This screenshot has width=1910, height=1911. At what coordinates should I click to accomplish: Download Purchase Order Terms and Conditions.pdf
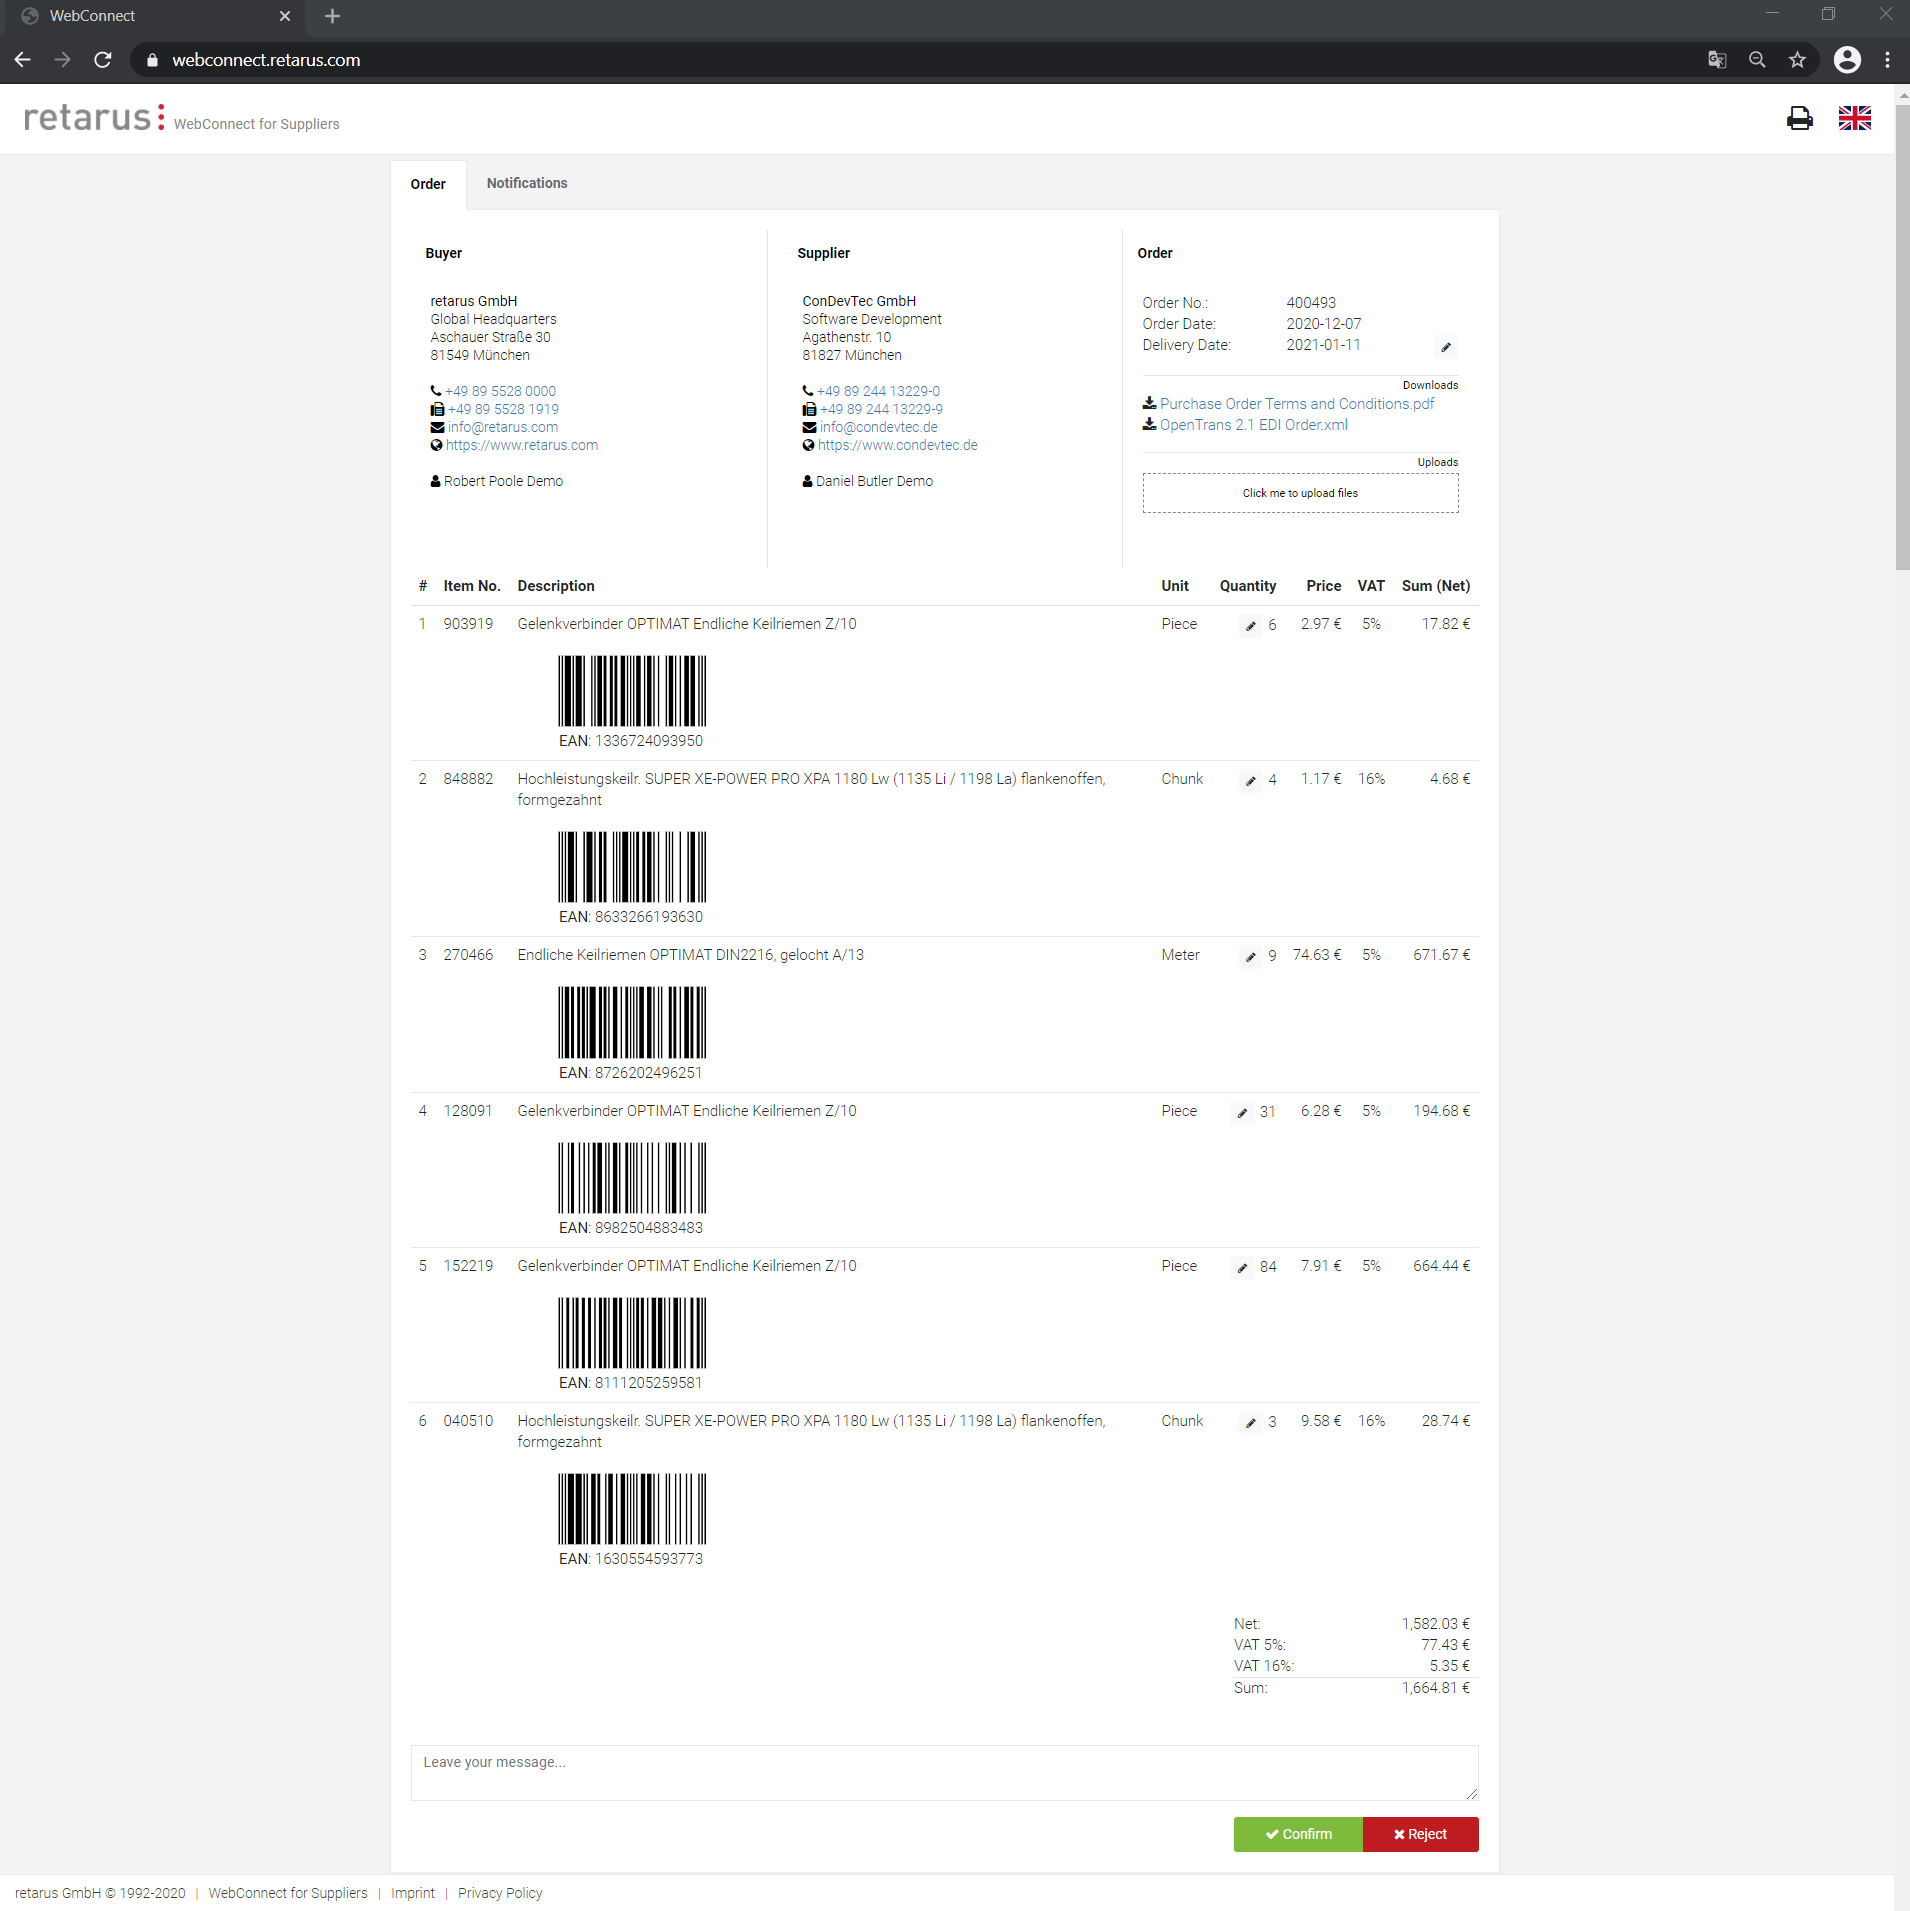[x=1296, y=404]
